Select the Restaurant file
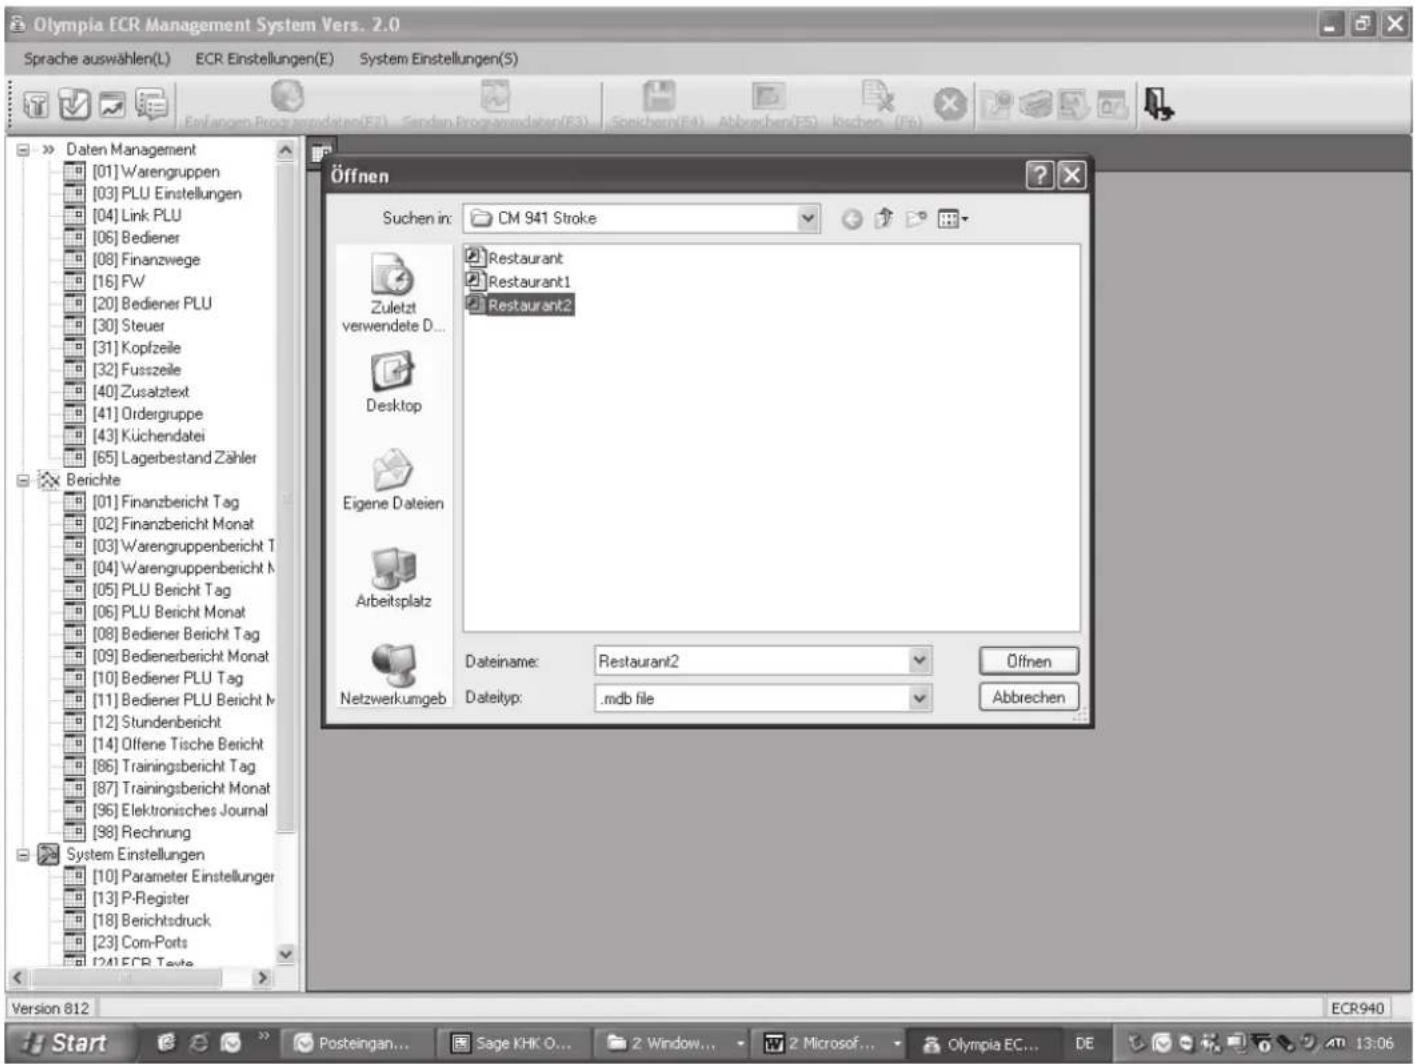The image size is (1415, 1064). point(514,258)
